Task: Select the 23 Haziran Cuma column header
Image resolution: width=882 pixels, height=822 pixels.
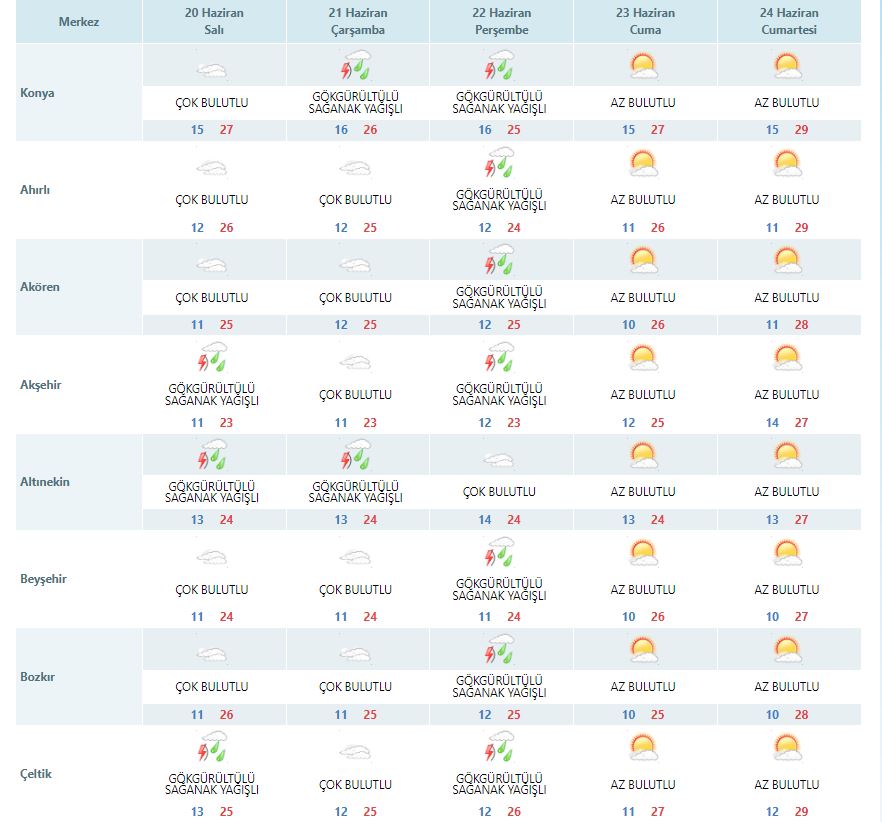Action: click(x=642, y=21)
